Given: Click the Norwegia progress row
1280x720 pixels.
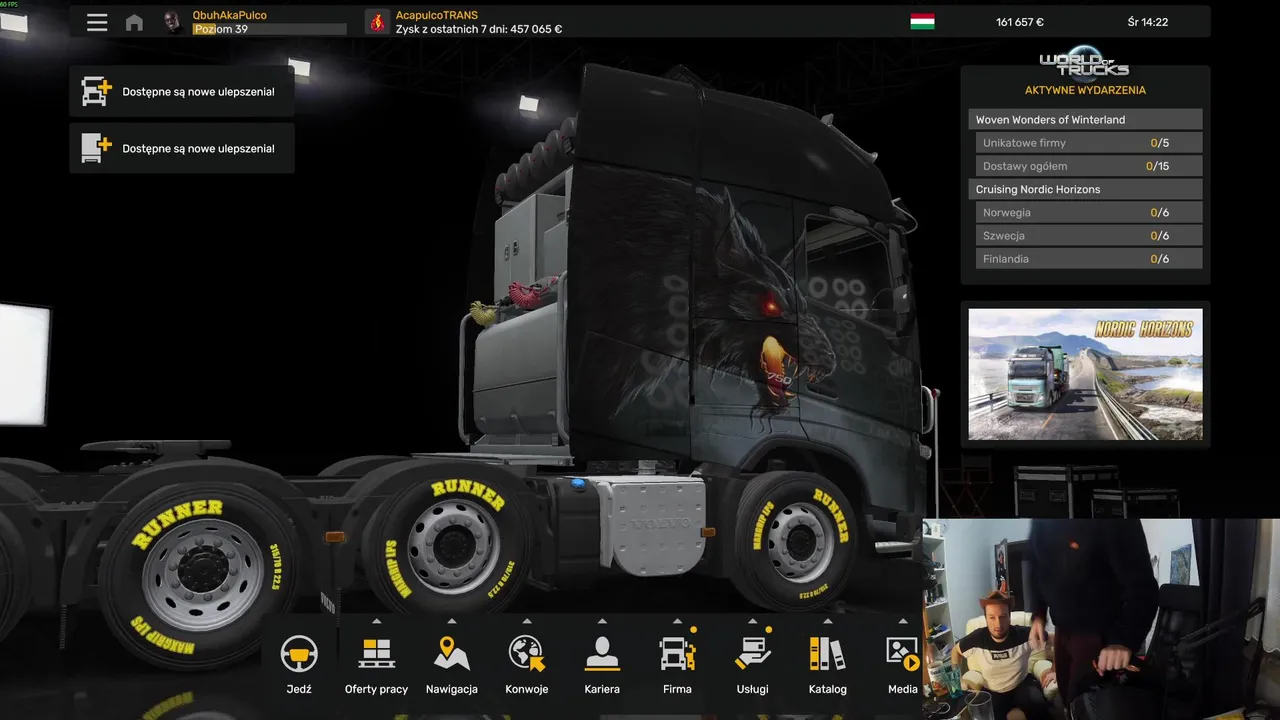Looking at the screenshot, I should [1088, 212].
